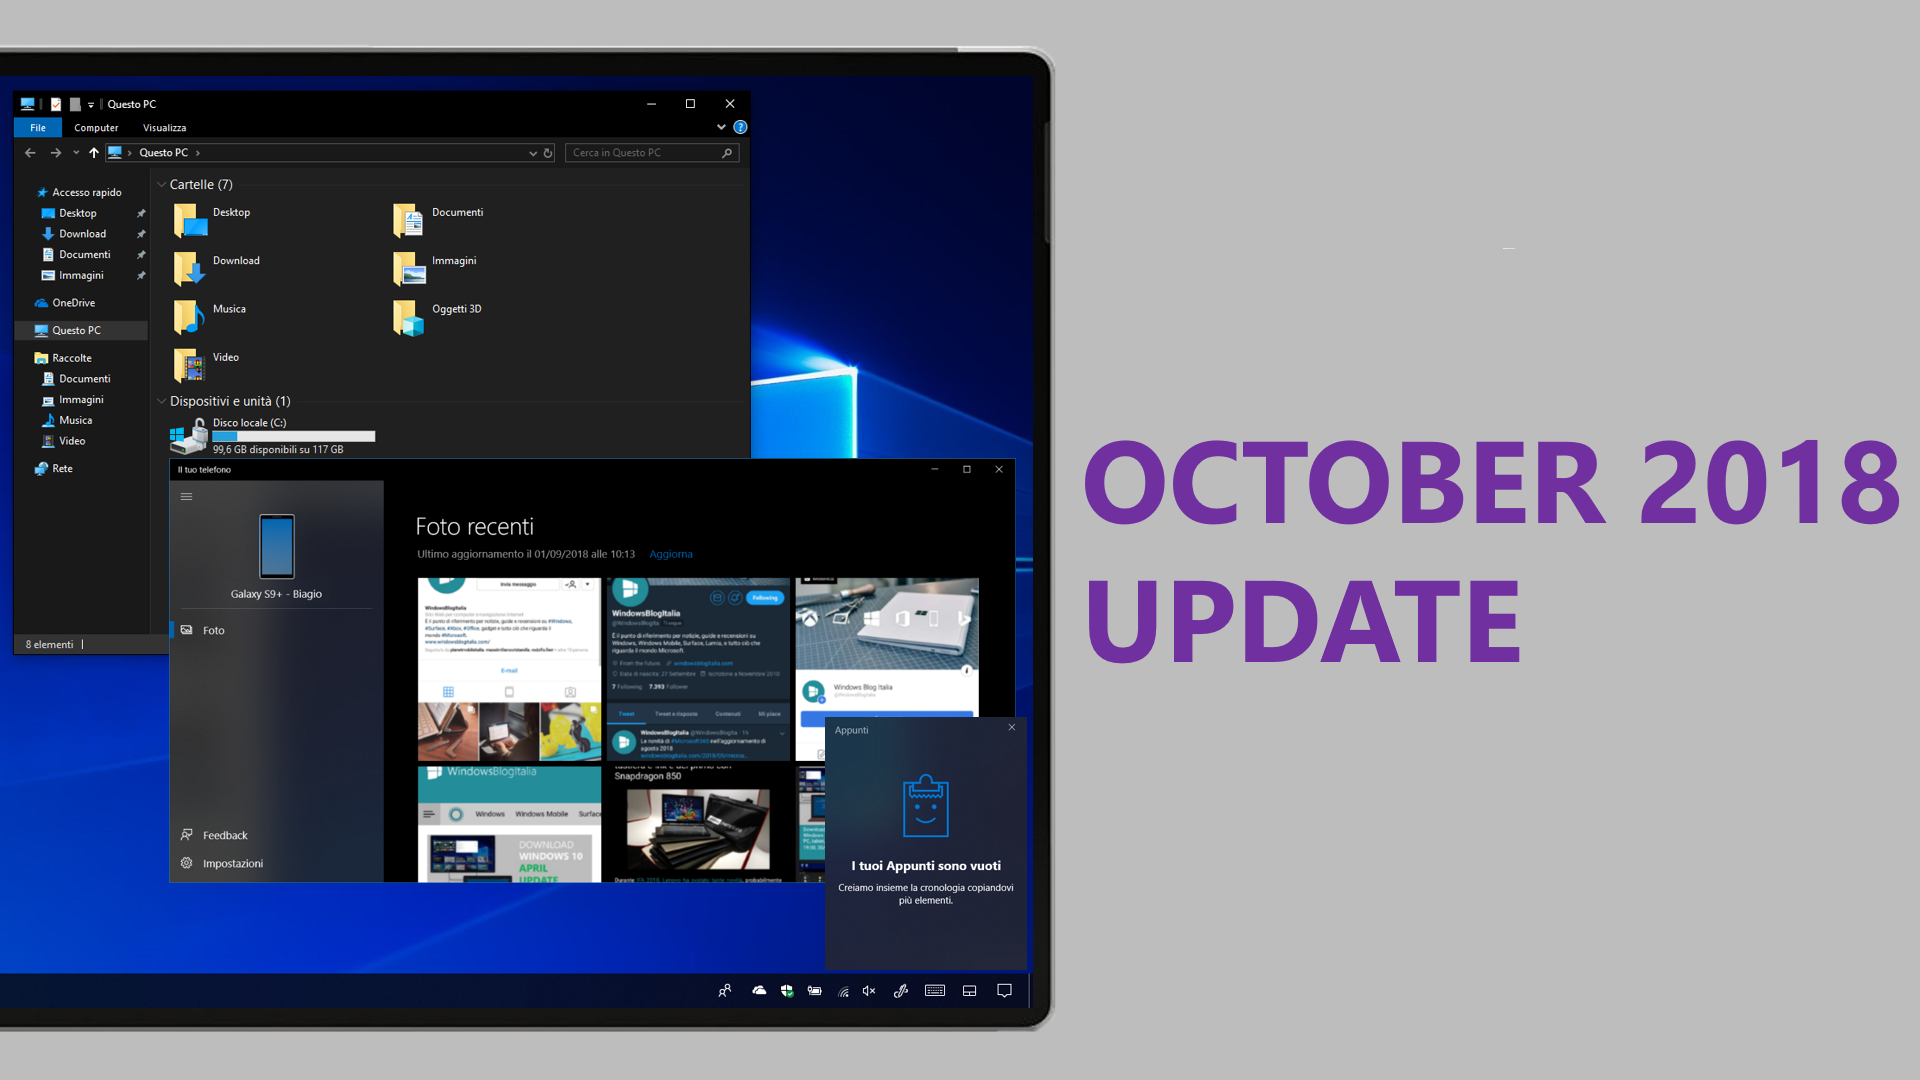
Task: Click the clipboard/Appunti icon in notification
Action: pyautogui.click(x=923, y=803)
